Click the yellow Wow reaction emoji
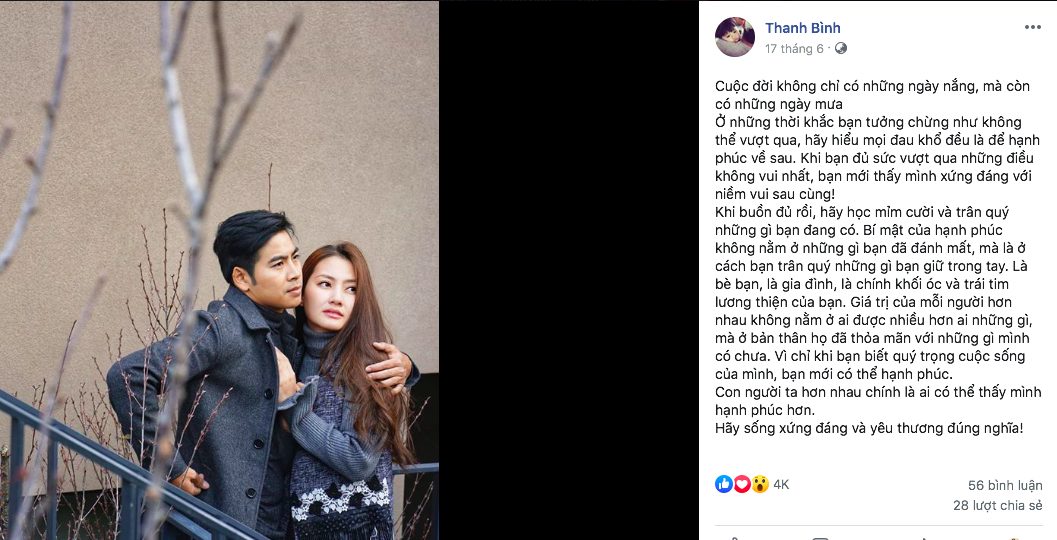The height and width of the screenshot is (540, 1057). (x=760, y=484)
